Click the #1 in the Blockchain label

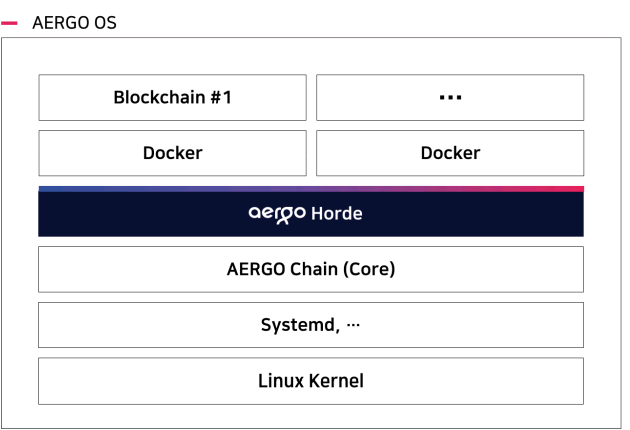[x=222, y=98]
